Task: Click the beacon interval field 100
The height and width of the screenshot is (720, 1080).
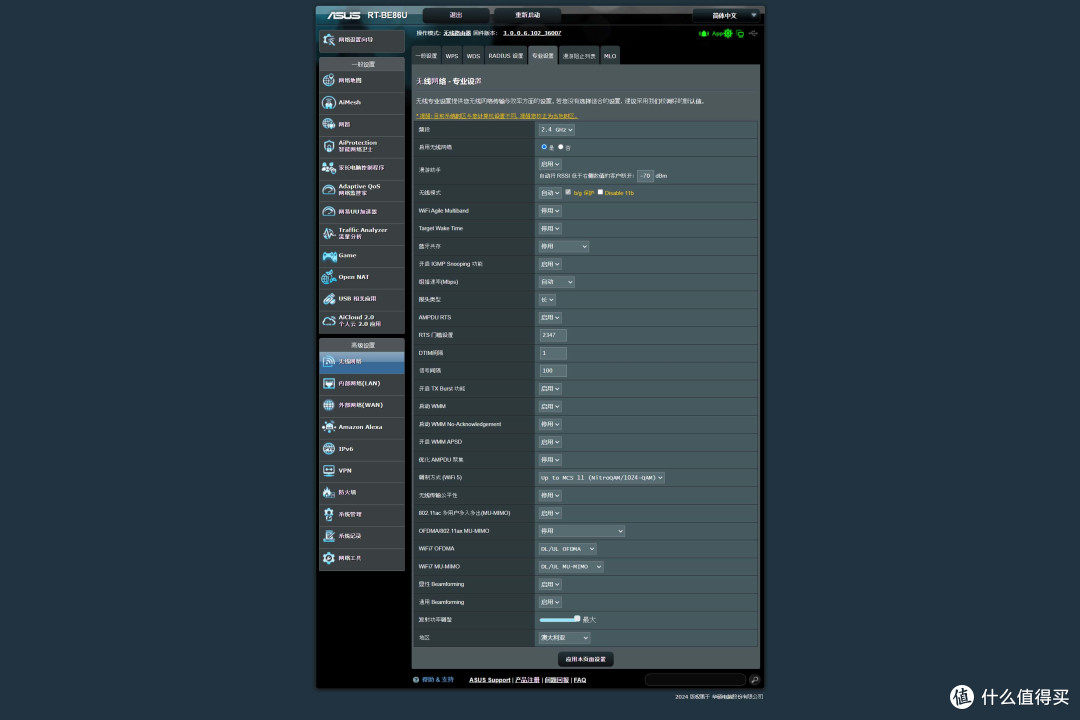Action: tap(553, 371)
